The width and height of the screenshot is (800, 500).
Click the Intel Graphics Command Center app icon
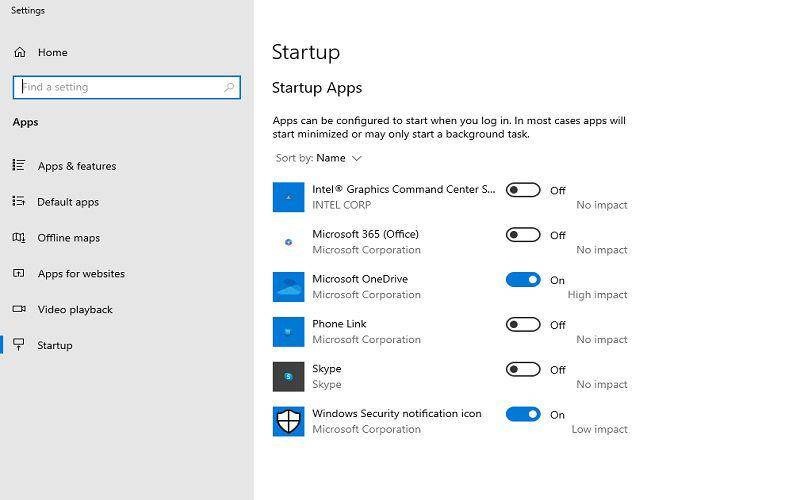(288, 197)
